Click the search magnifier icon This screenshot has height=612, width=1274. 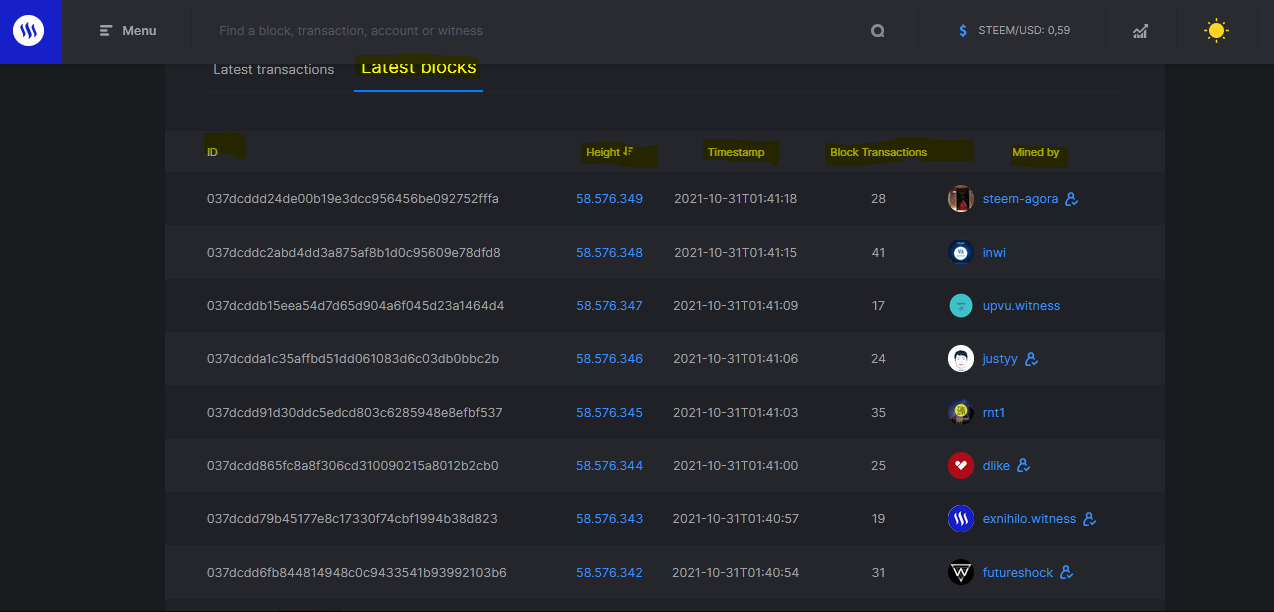[877, 31]
